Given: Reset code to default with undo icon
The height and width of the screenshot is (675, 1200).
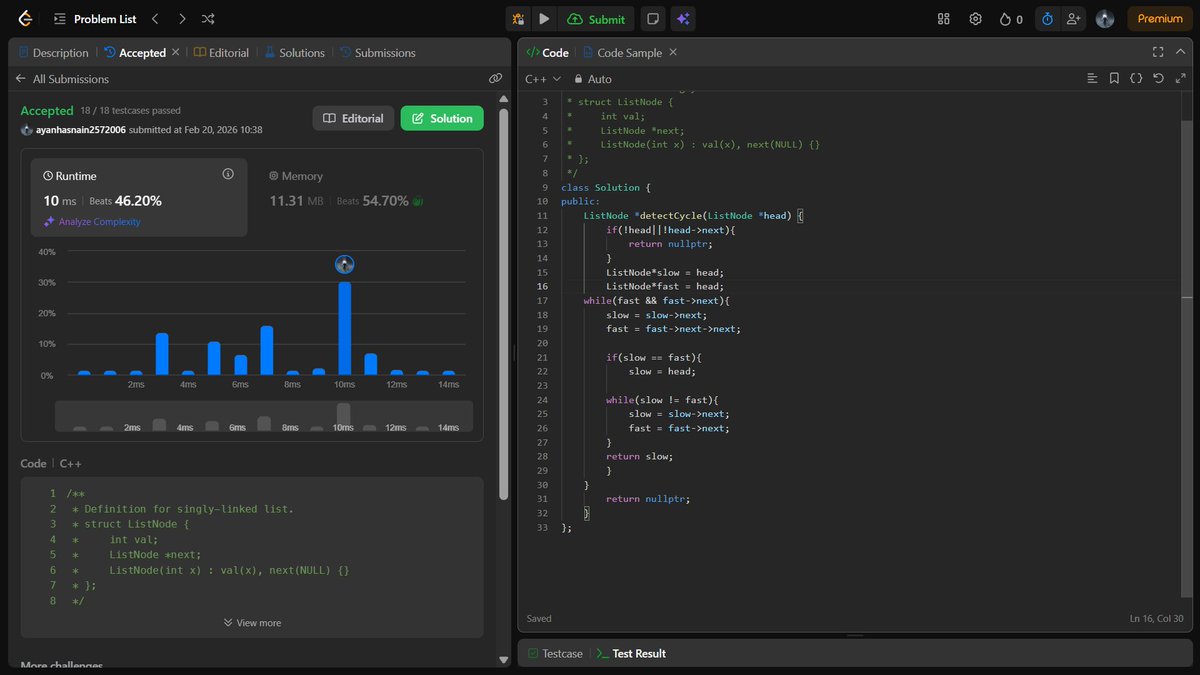Looking at the screenshot, I should 1158,78.
